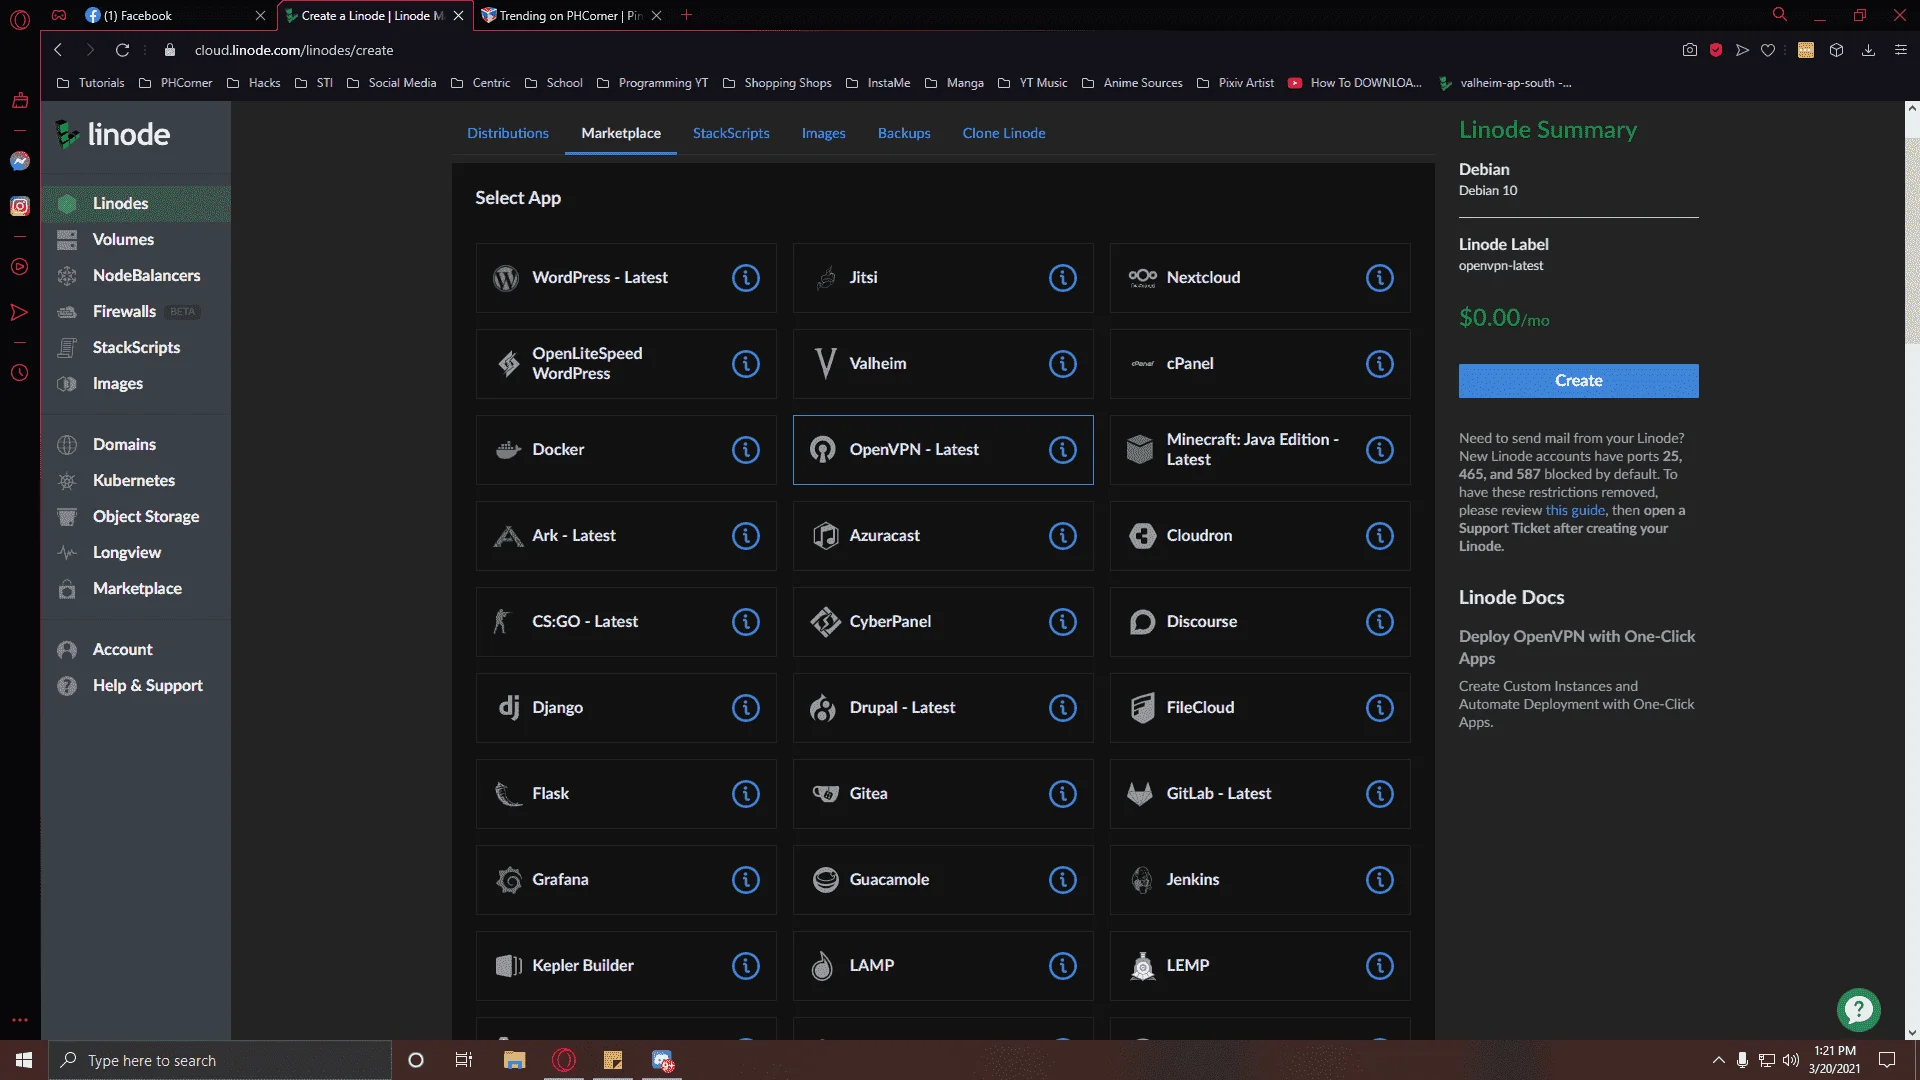Open Docker app info icon
Screen dimensions: 1920x1080
(746, 450)
